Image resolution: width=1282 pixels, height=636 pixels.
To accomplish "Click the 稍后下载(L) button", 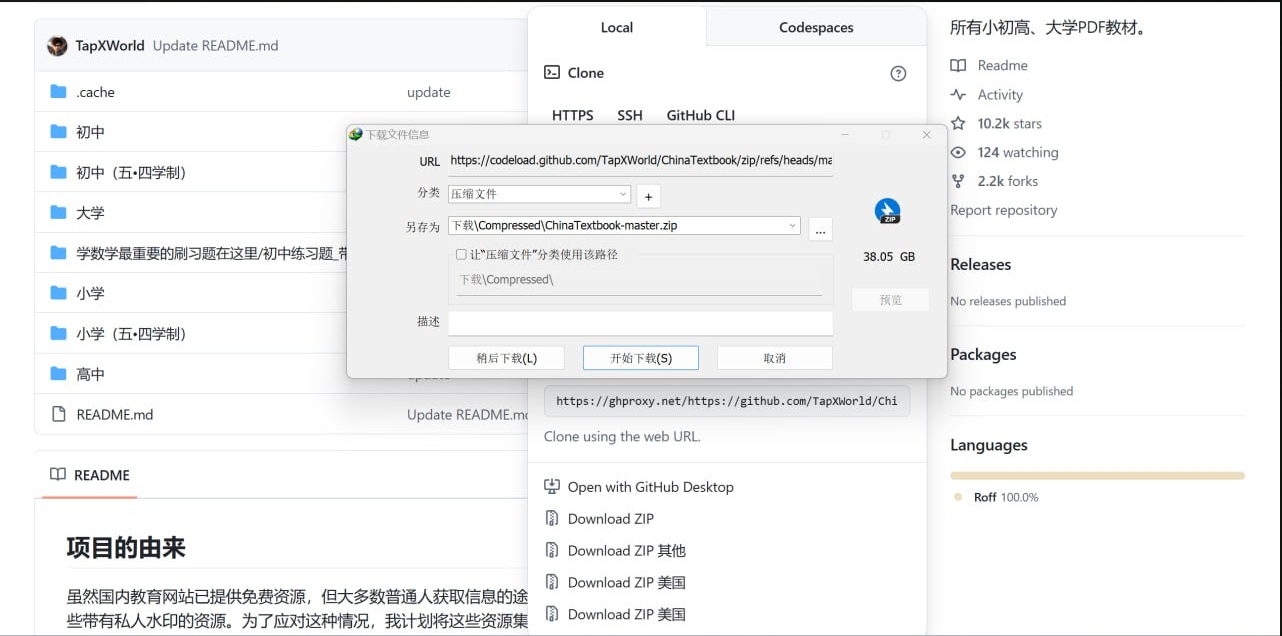I will point(506,357).
